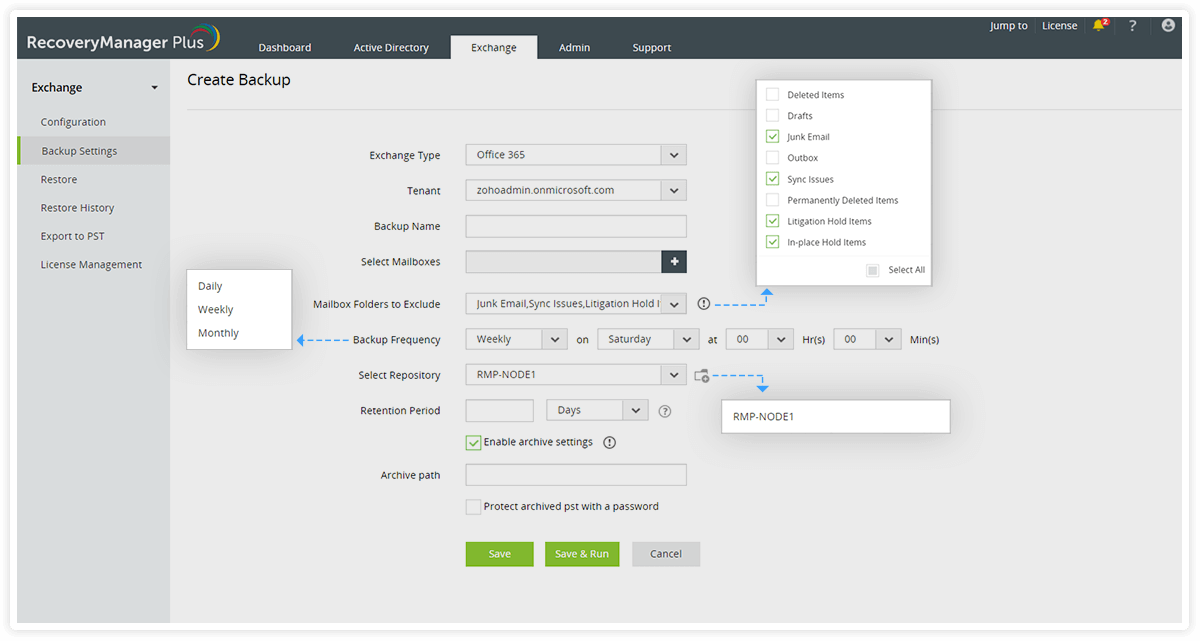This screenshot has height=641, width=1200.
Task: Check Protect archived pst with a password
Action: coord(474,507)
